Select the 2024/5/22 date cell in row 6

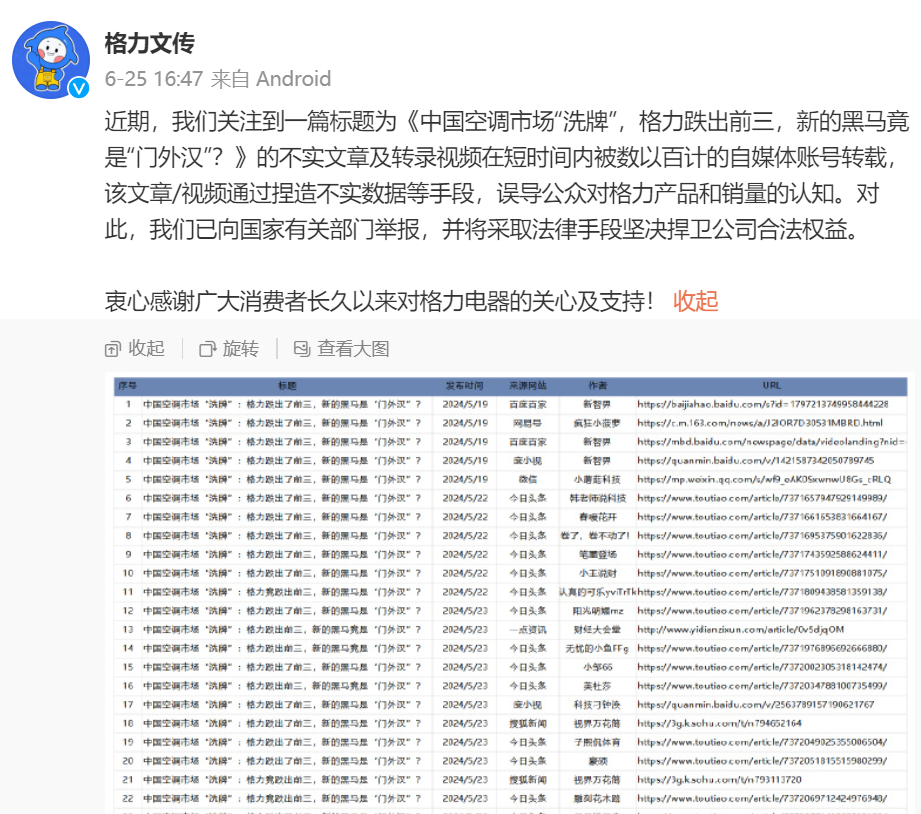pos(465,498)
